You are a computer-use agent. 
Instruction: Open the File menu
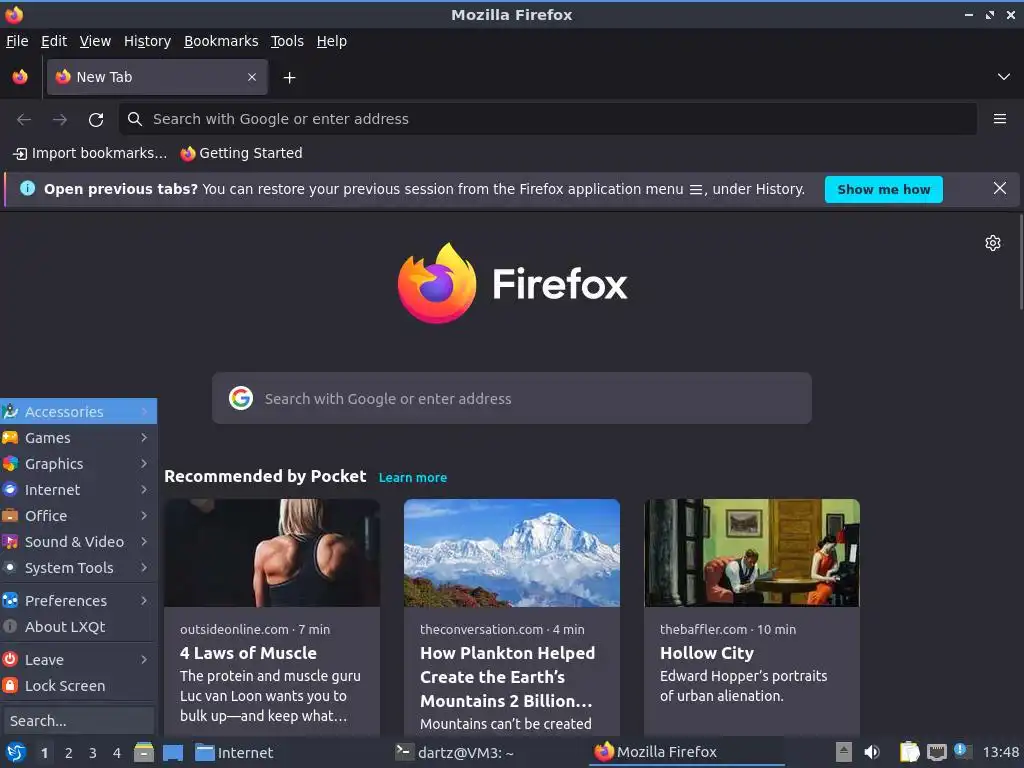click(17, 41)
